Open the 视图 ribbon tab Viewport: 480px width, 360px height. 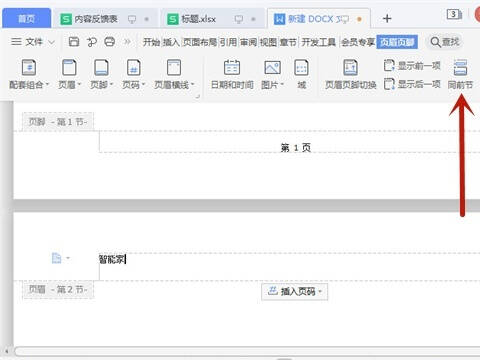268,42
